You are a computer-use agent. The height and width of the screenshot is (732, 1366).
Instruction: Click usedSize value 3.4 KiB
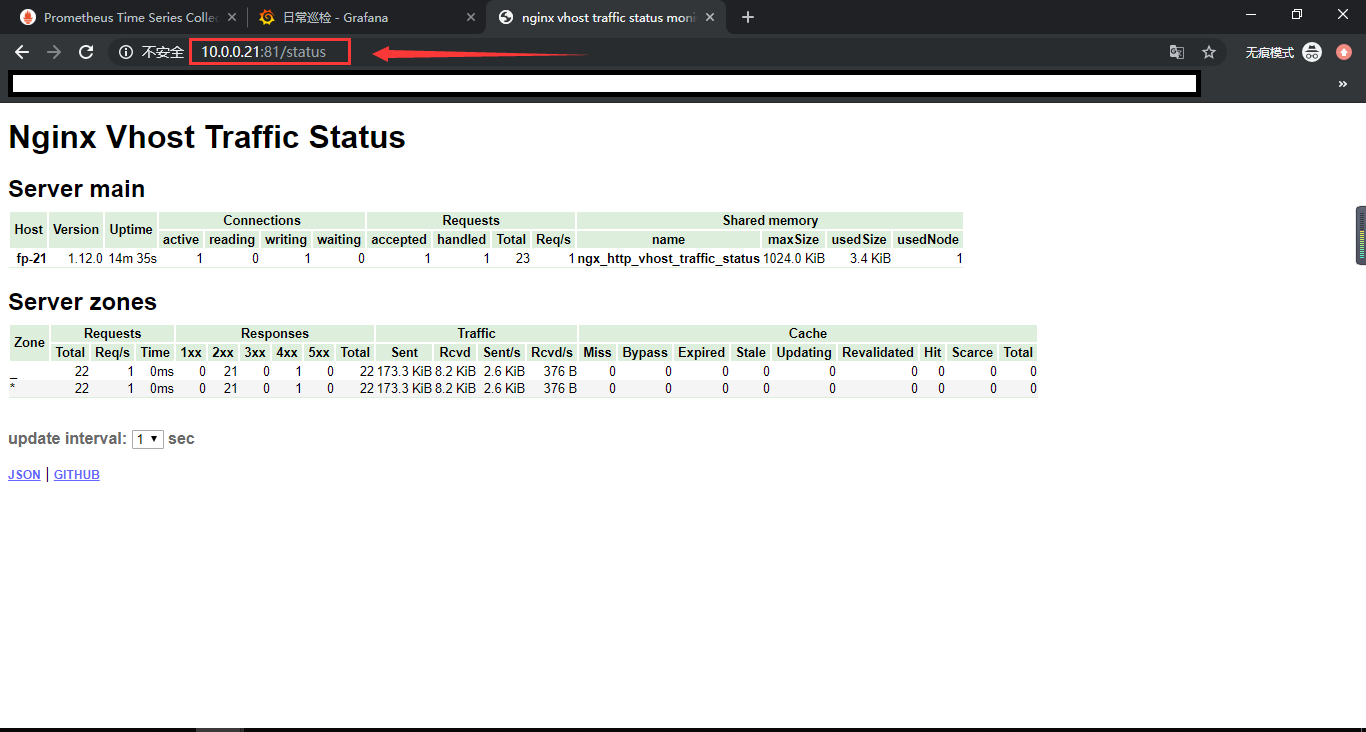[869, 258]
